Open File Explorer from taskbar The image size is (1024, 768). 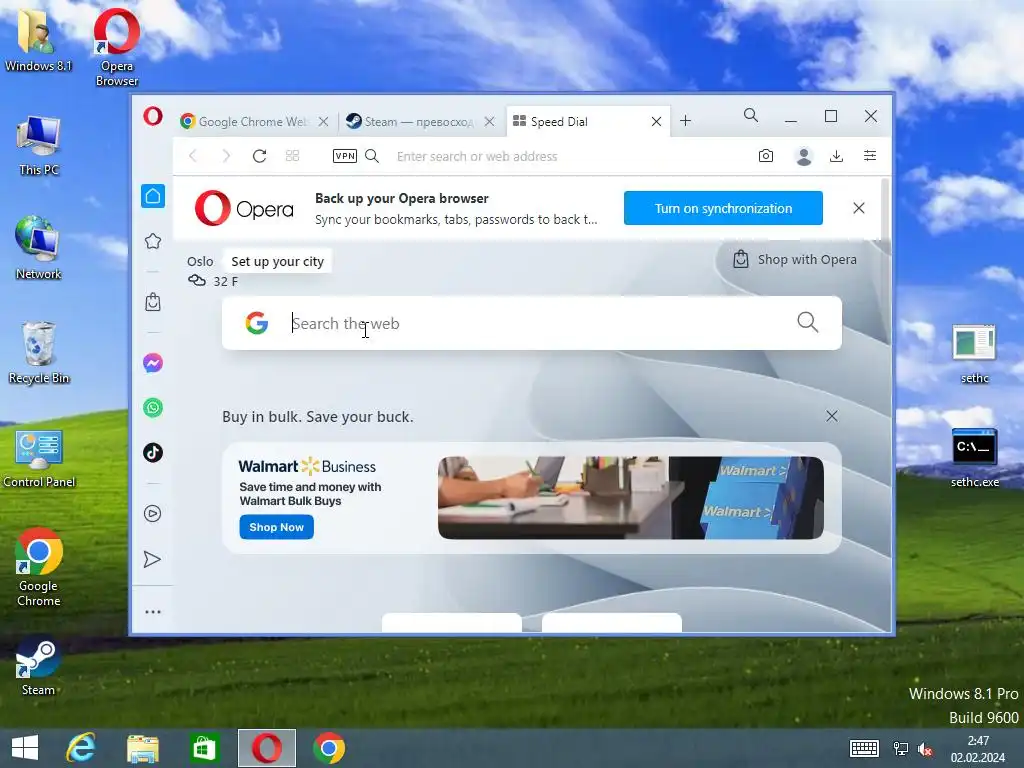[x=143, y=748]
